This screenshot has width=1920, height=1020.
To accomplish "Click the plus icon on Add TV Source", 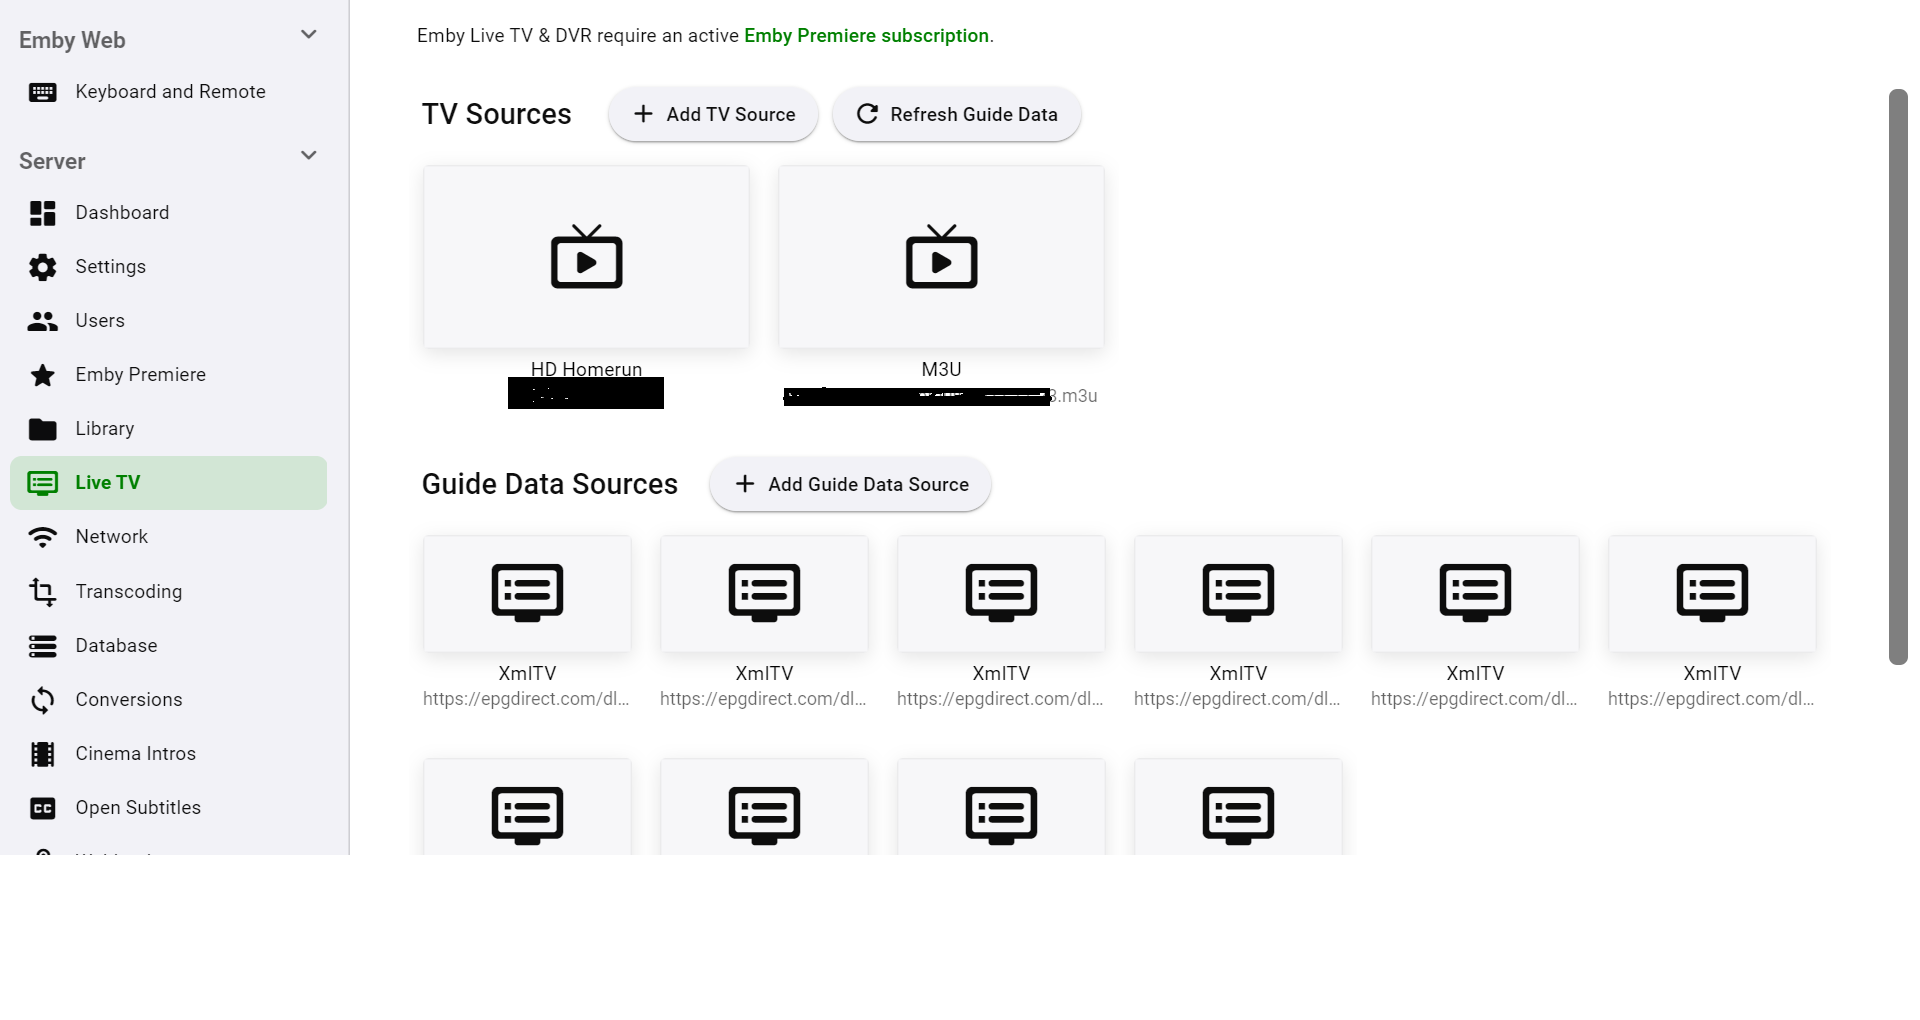I will click(x=643, y=114).
